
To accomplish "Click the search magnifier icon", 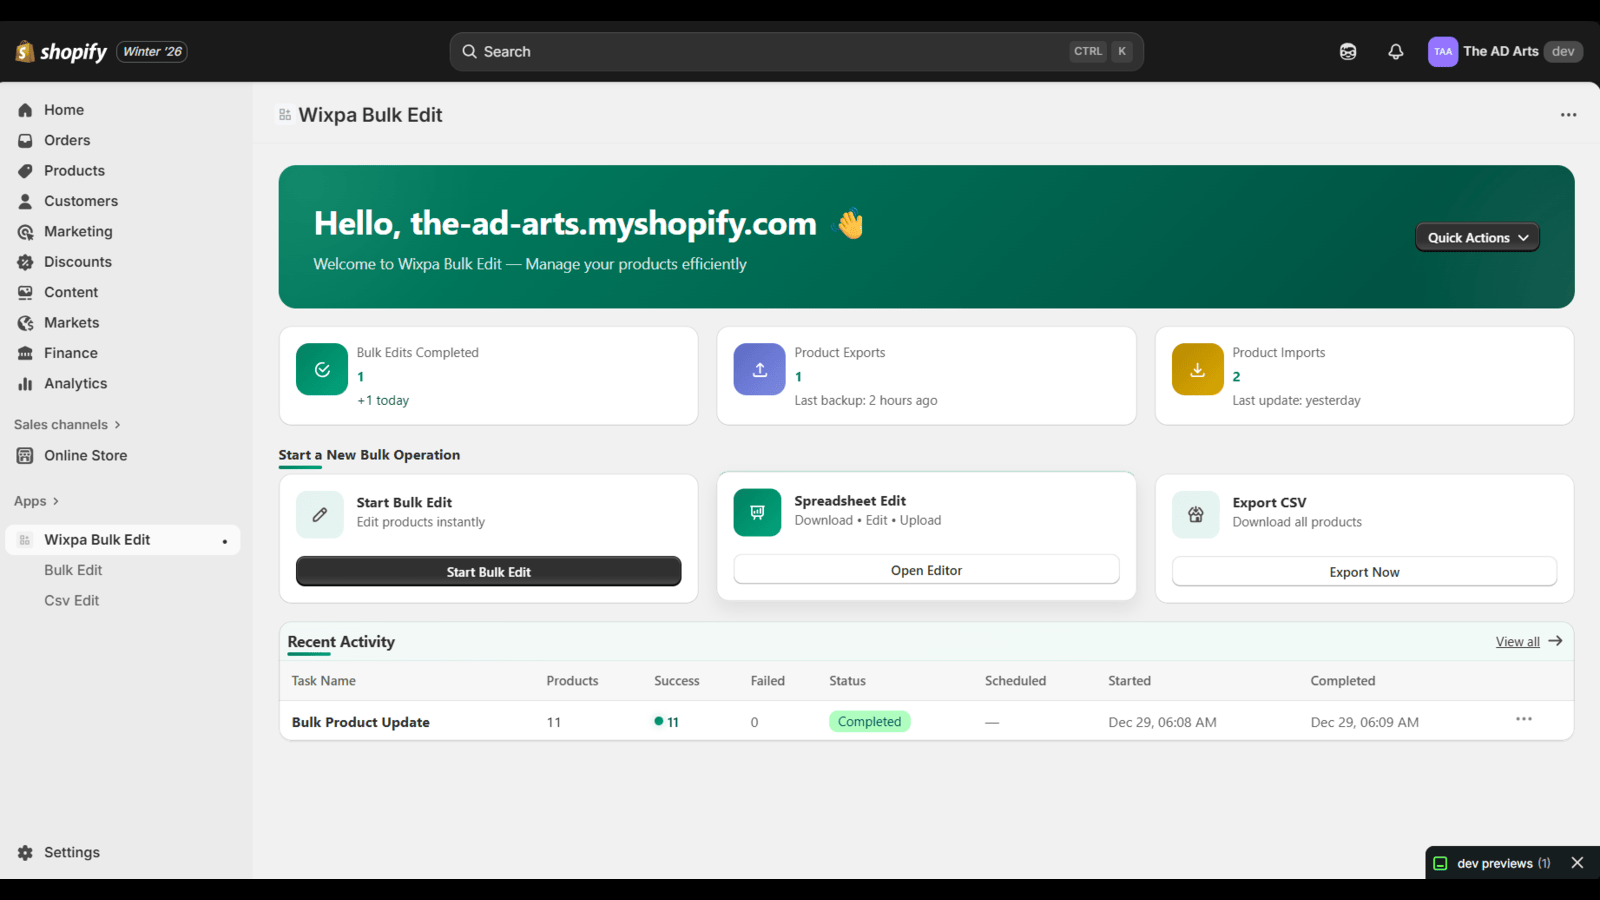I will coord(469,52).
